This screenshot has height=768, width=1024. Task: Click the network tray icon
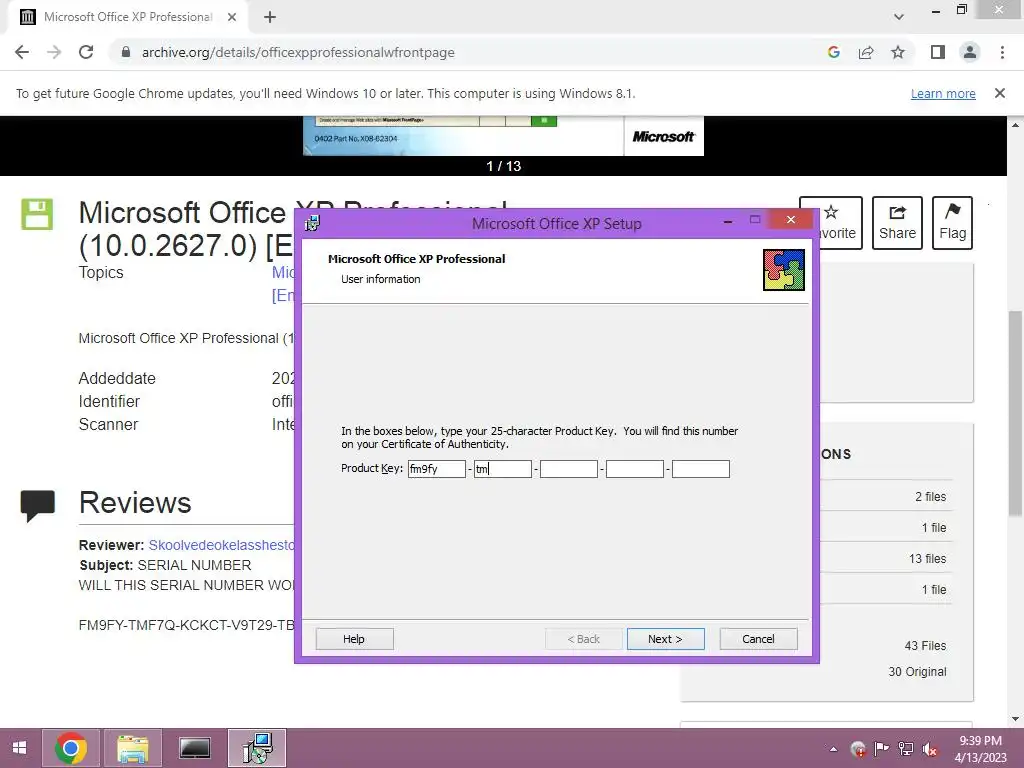pos(906,749)
